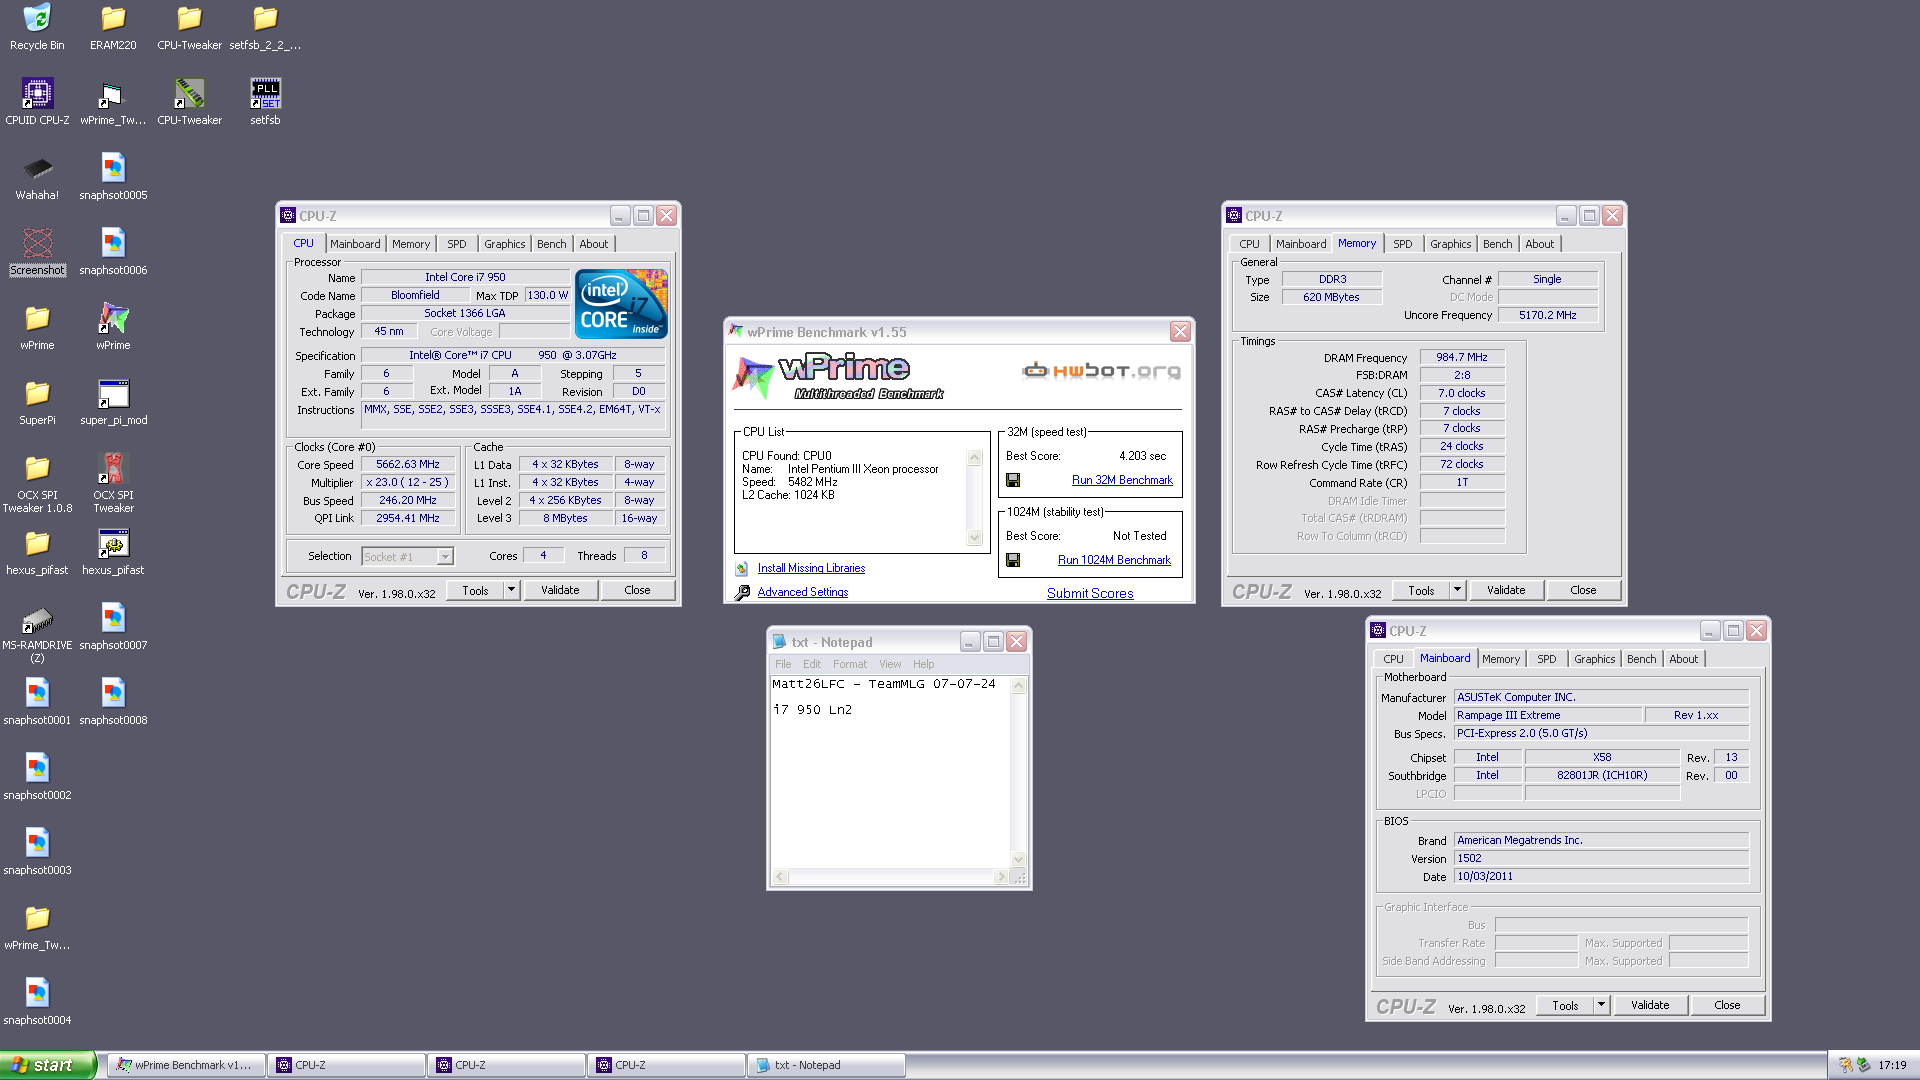
Task: Click Validate in the CPU-Z CPU window
Action: tap(560, 590)
